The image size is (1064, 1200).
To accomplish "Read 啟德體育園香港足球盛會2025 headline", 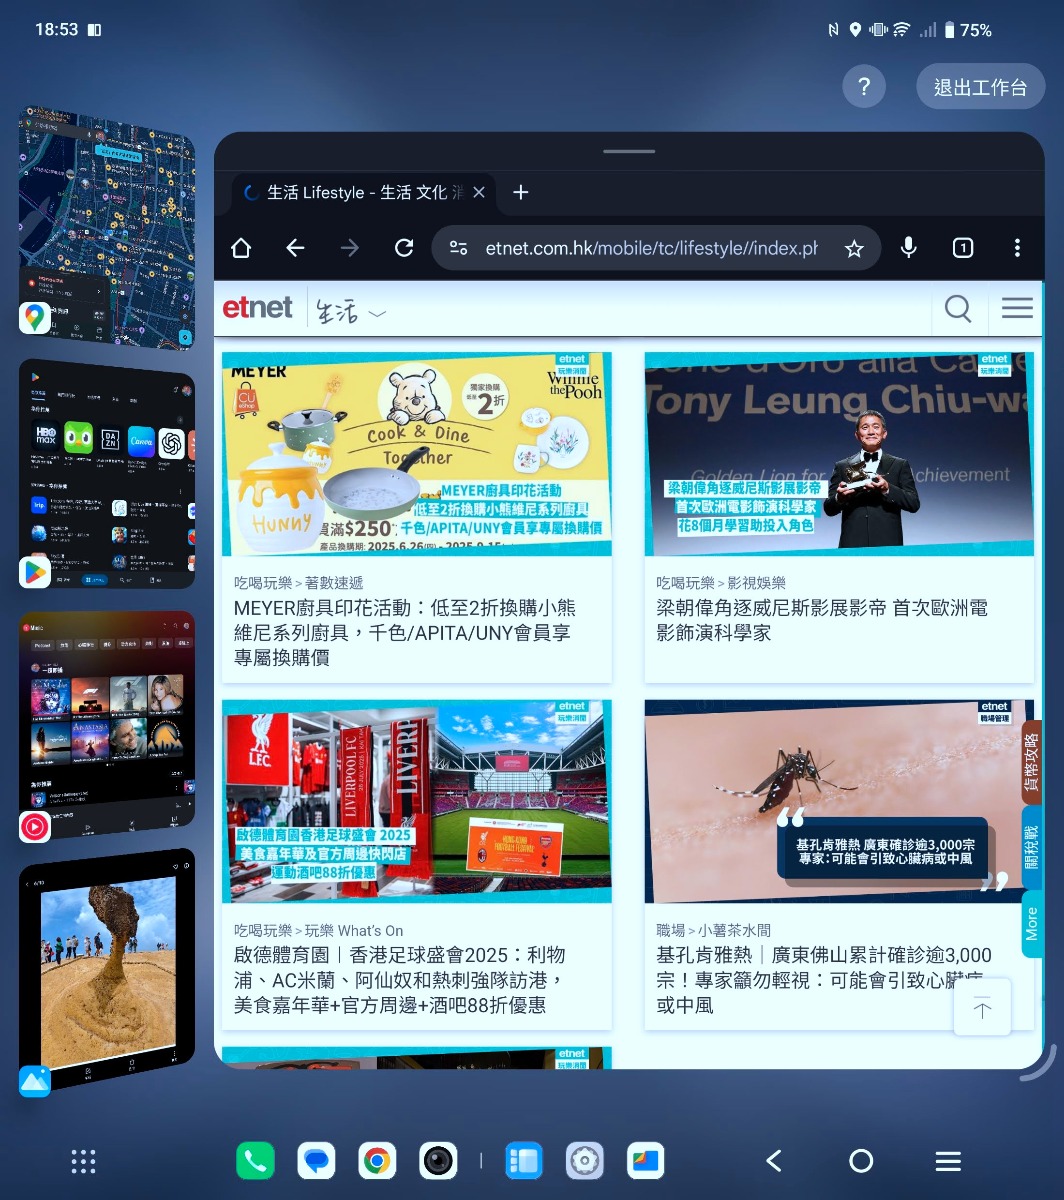I will tap(400, 980).
